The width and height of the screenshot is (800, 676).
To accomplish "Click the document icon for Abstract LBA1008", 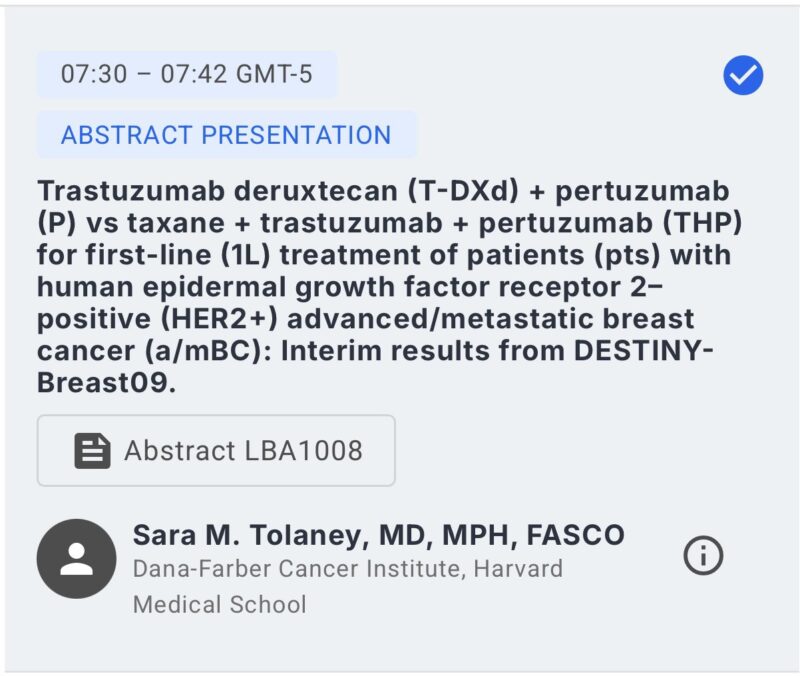I will coord(92,451).
